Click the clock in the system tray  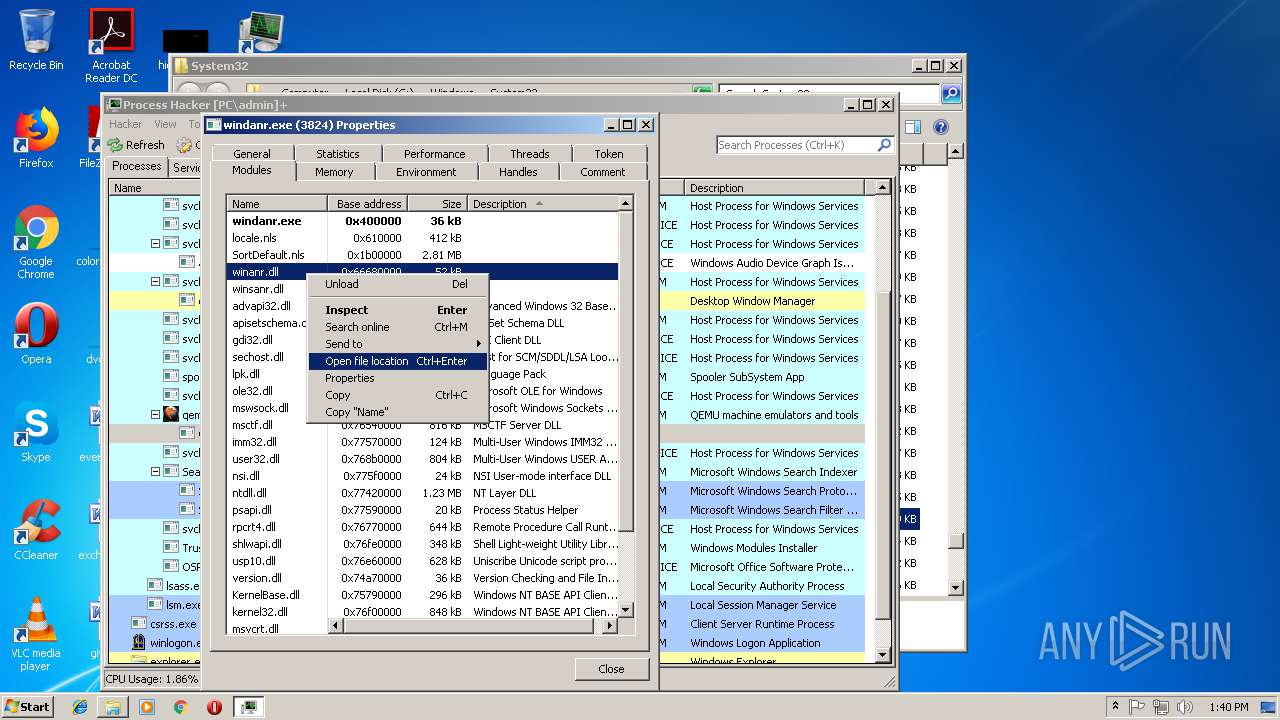click(1228, 707)
